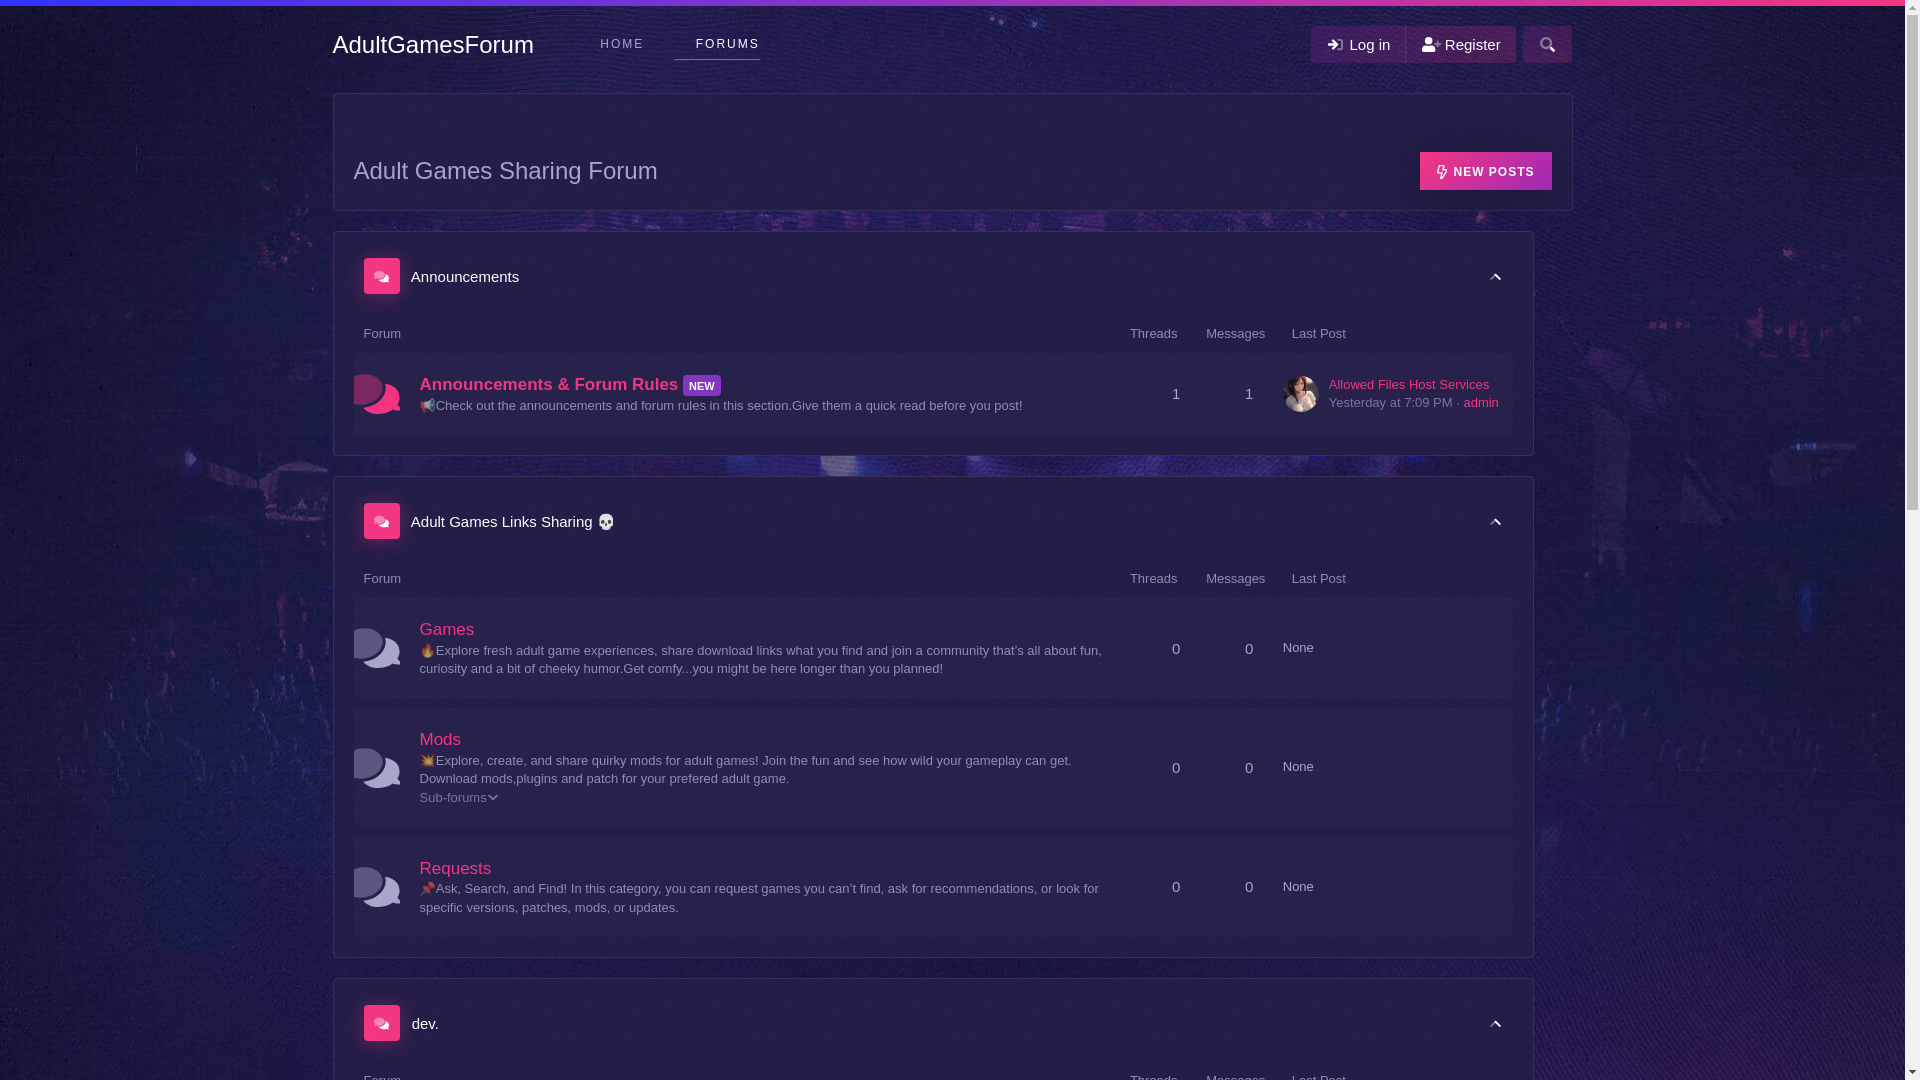Open the Announcements & Forum Rules forum
Image resolution: width=1920 pixels, height=1080 pixels.
[x=549, y=385]
